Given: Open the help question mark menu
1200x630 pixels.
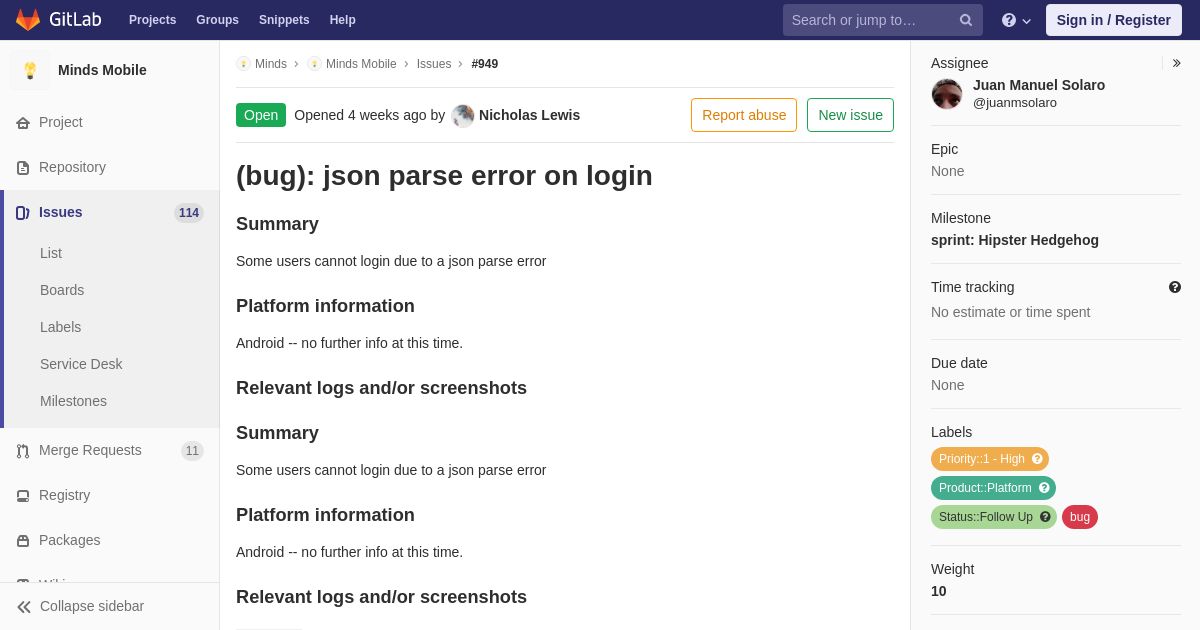Looking at the screenshot, I should pyautogui.click(x=1016, y=20).
